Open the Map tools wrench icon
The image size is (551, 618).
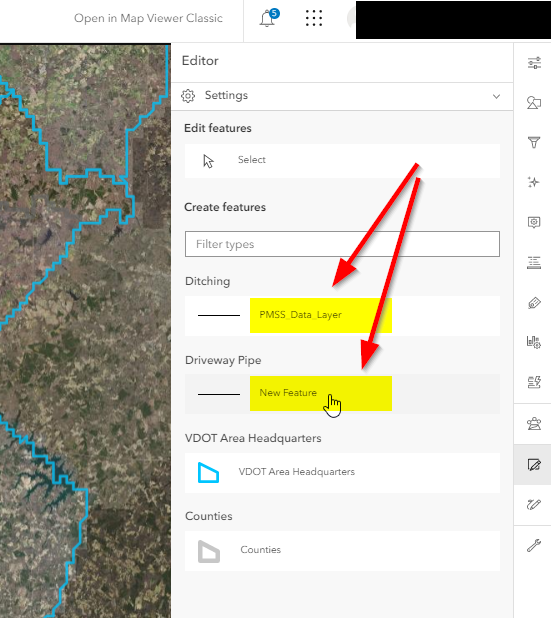pyautogui.click(x=534, y=545)
